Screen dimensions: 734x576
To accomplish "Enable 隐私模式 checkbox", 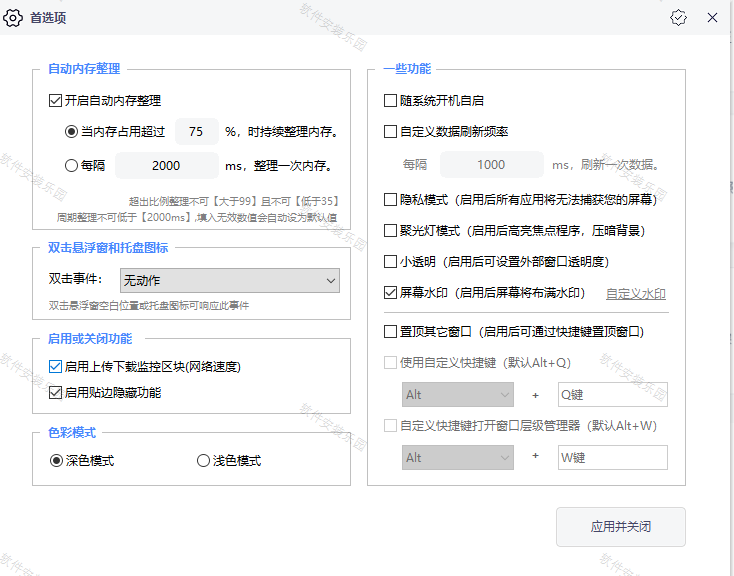I will (391, 200).
